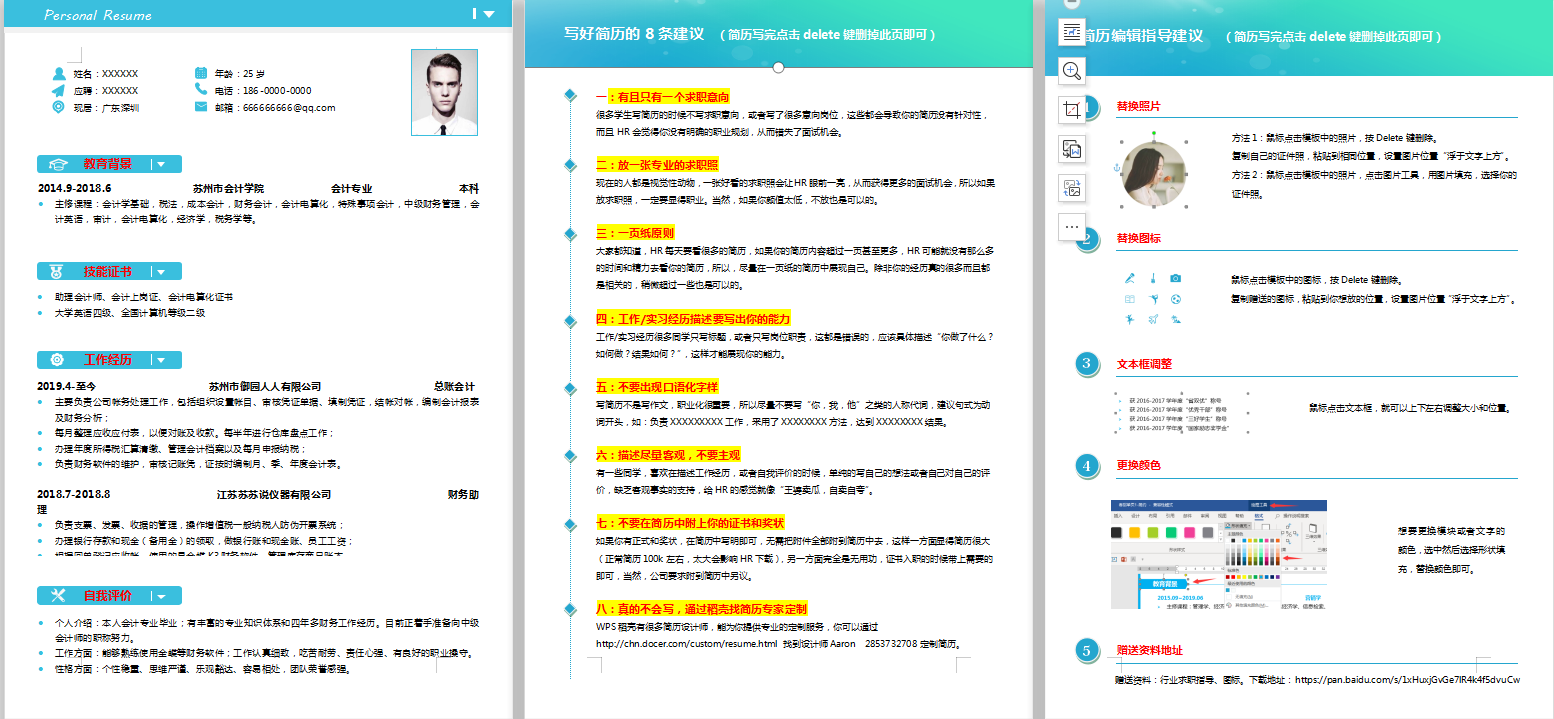The width and height of the screenshot is (1554, 719).
Task: Click the date range 2014.9-2018.6
Action: (74, 188)
